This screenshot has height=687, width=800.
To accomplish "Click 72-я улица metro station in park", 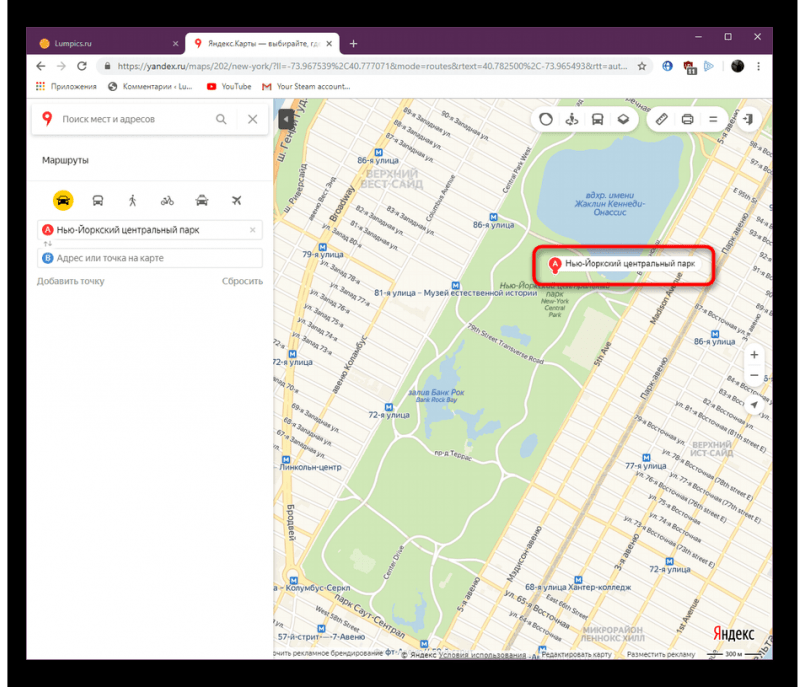I will click(x=389, y=412).
